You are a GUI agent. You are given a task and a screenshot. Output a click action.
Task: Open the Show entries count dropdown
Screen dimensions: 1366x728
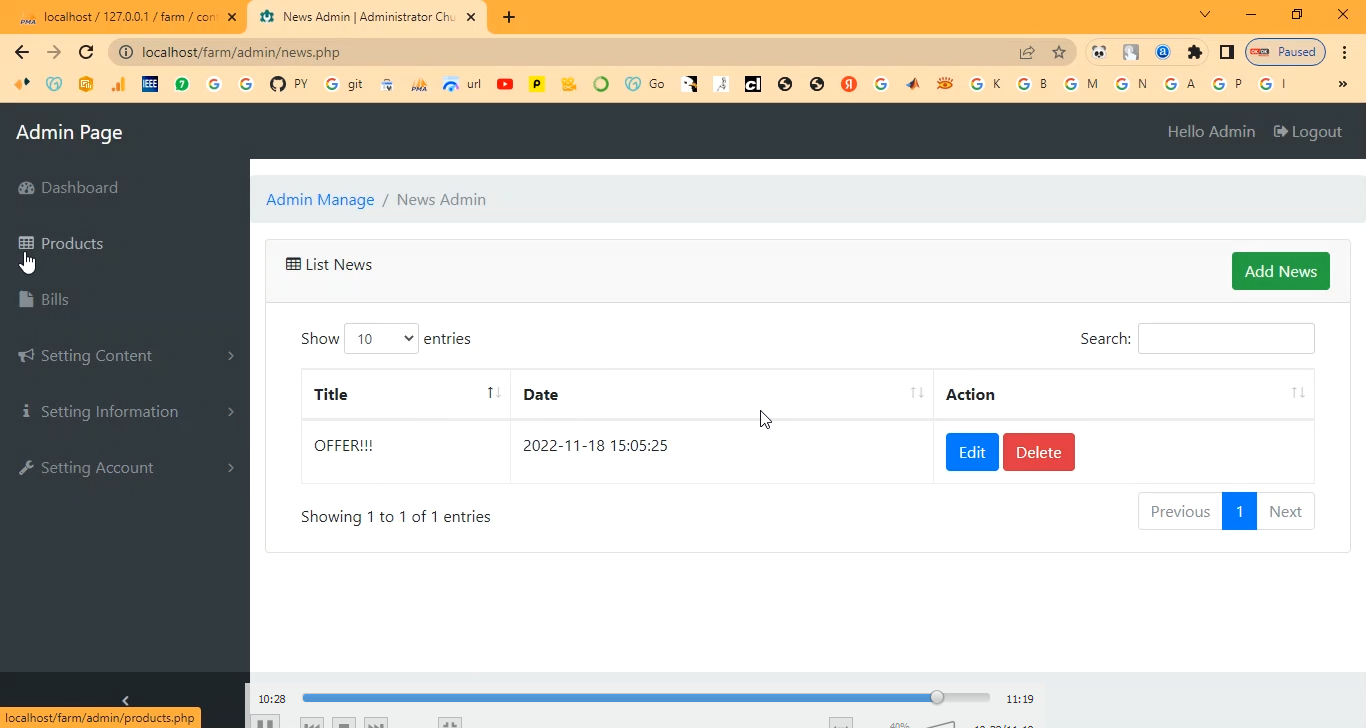click(x=381, y=339)
